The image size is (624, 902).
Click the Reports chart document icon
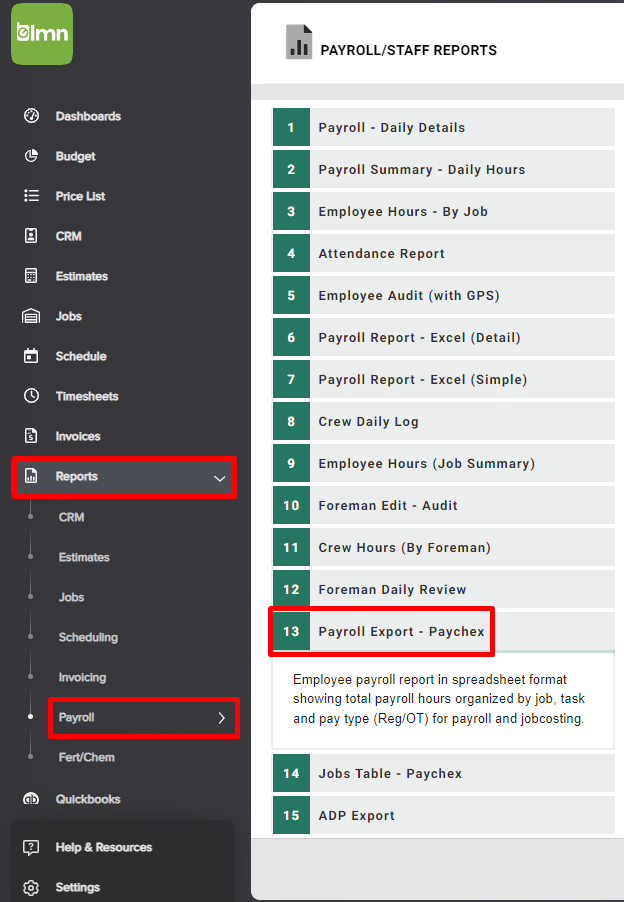[x=31, y=476]
